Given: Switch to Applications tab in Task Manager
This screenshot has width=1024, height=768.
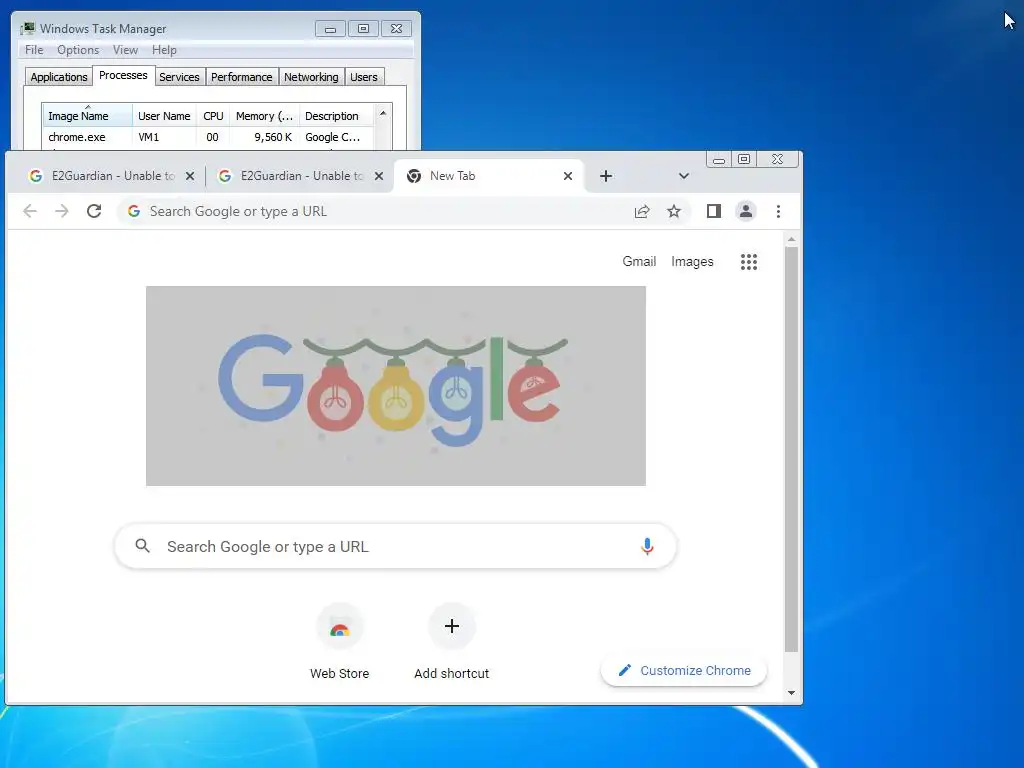Looking at the screenshot, I should click(x=59, y=77).
